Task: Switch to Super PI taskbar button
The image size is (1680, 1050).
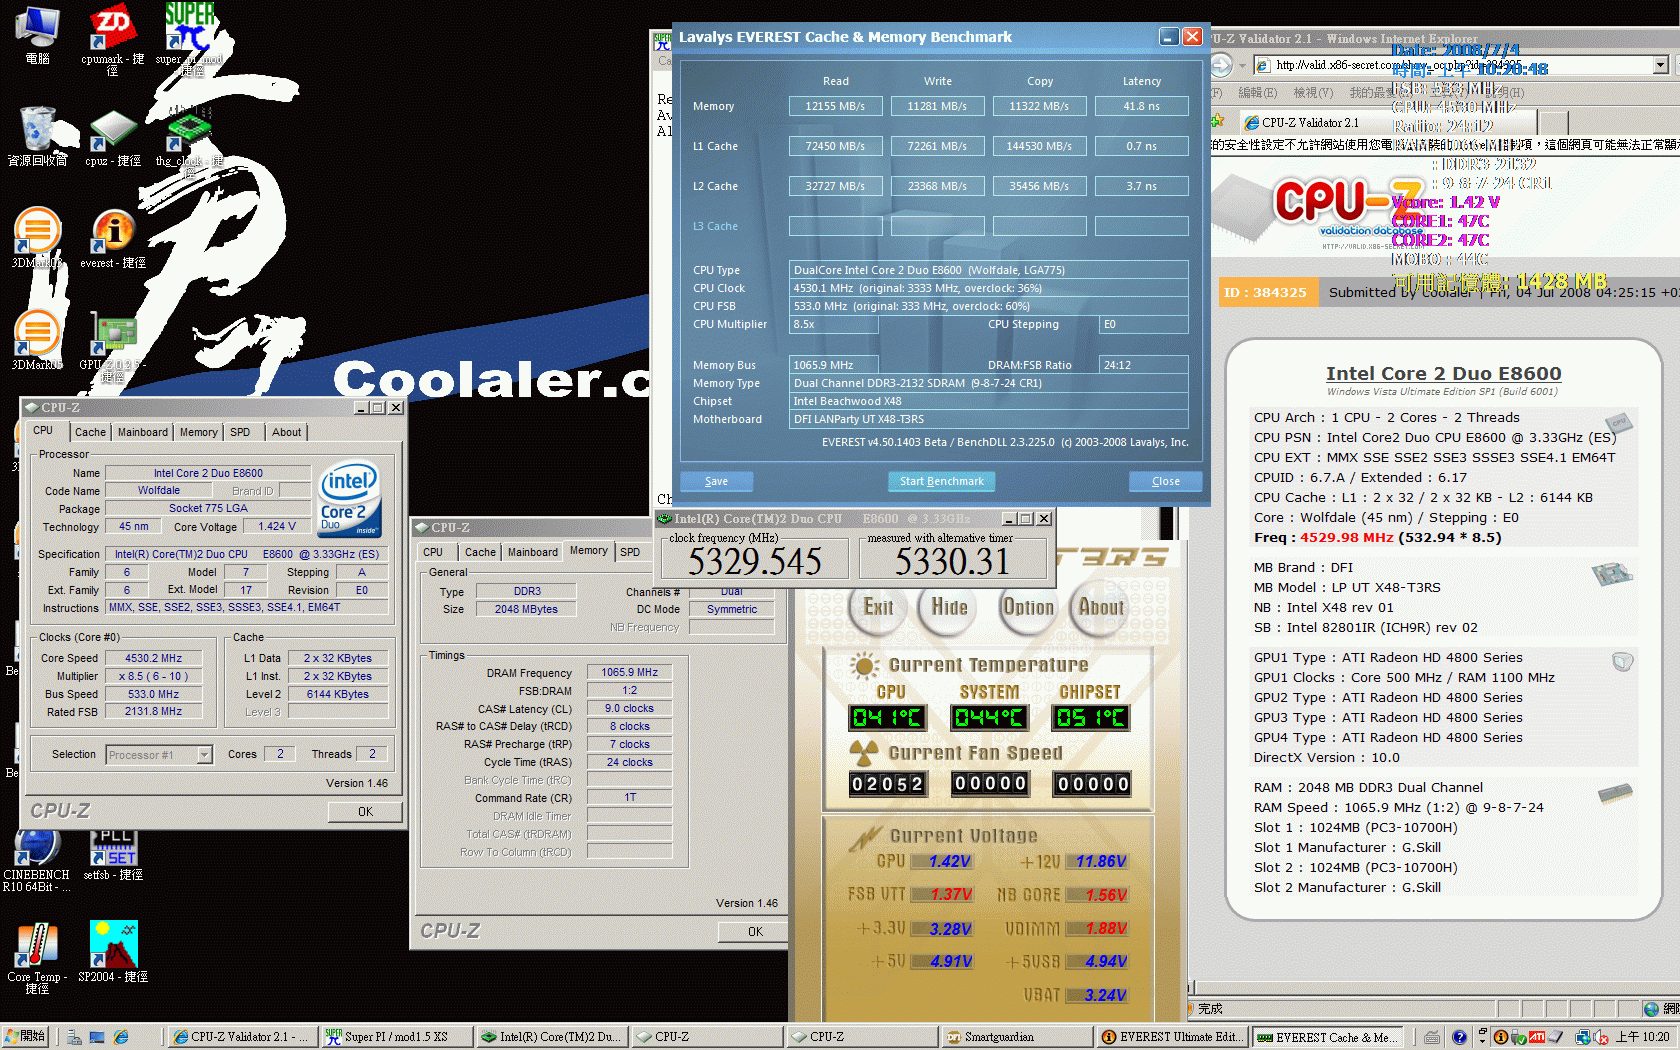Action: click(395, 1037)
